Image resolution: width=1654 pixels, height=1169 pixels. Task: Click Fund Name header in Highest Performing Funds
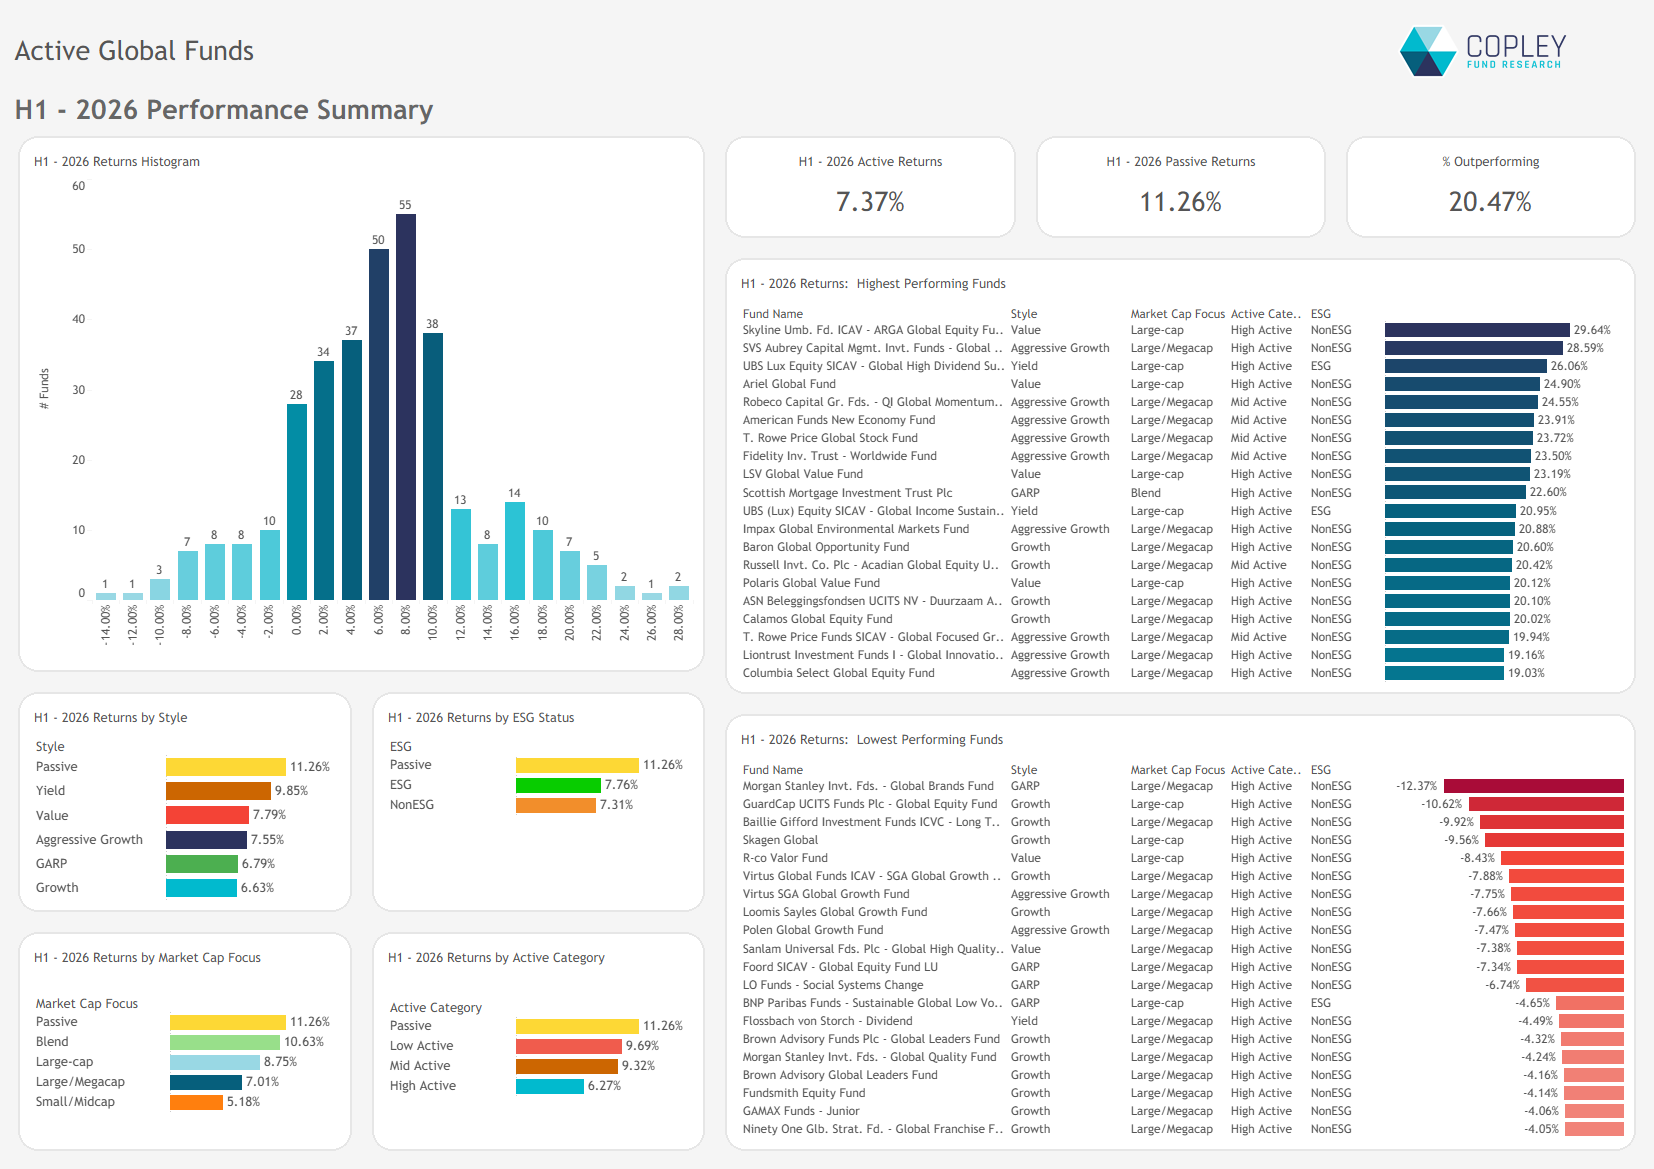coord(773,314)
